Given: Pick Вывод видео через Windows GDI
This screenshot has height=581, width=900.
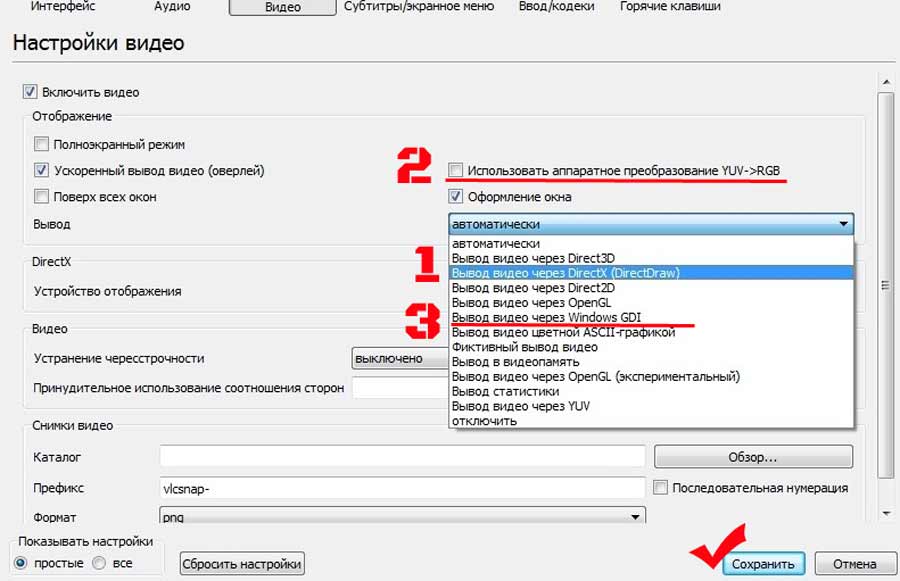Looking at the screenshot, I should click(x=651, y=317).
